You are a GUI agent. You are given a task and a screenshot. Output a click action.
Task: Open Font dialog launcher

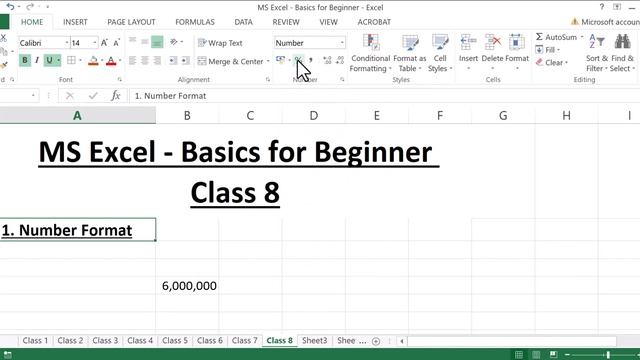pyautogui.click(x=120, y=80)
